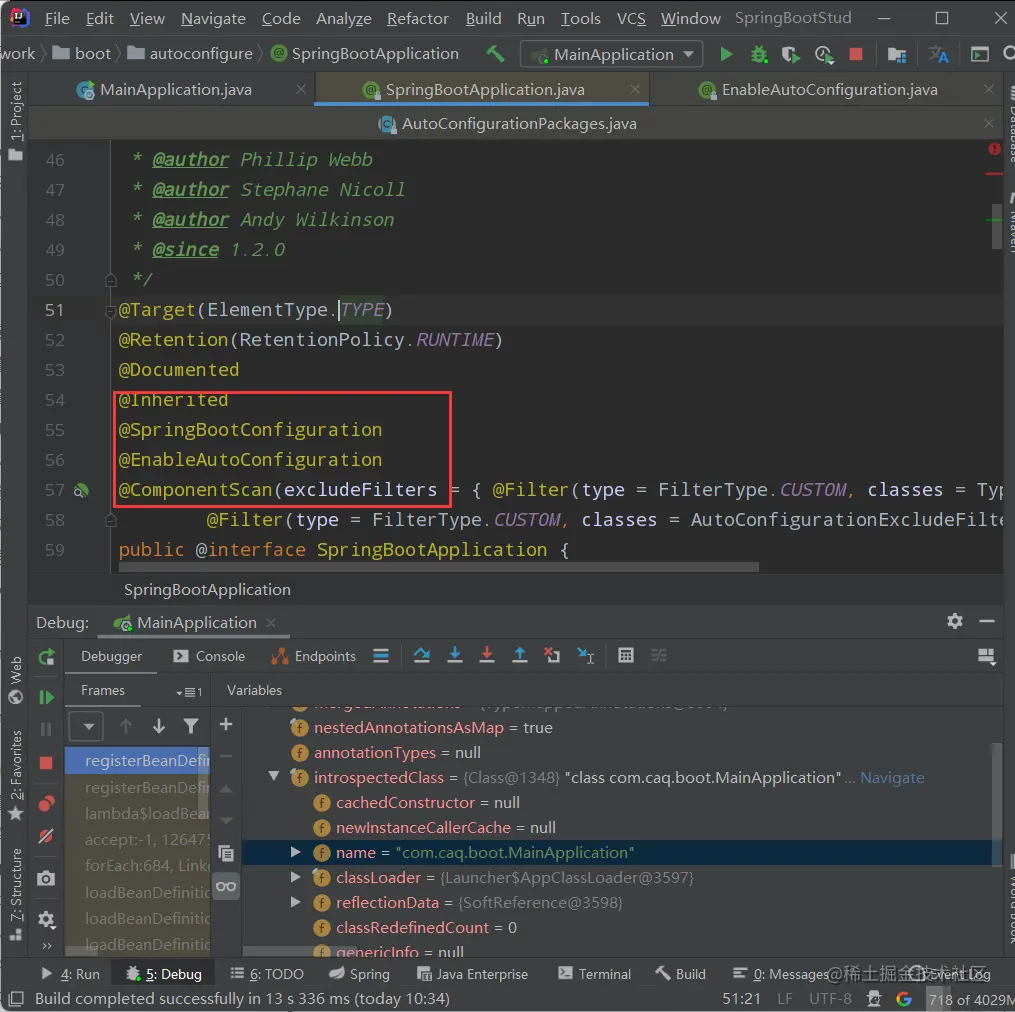The width and height of the screenshot is (1015, 1012).
Task: Select registerBeanDefi top highlighted frame
Action: pos(137,760)
